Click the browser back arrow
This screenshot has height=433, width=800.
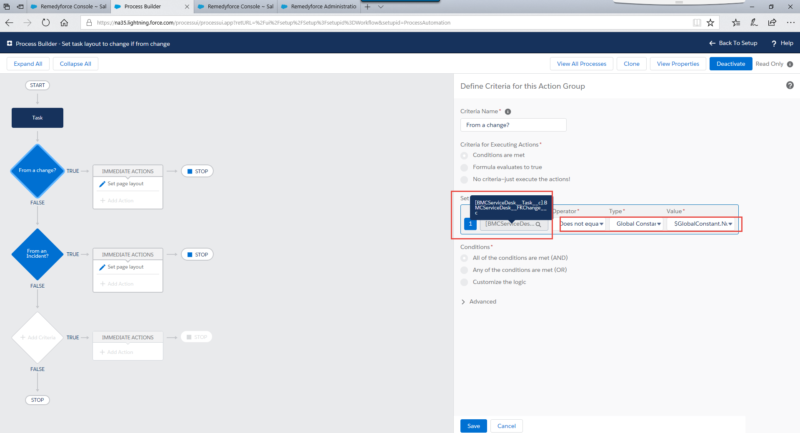(11, 22)
